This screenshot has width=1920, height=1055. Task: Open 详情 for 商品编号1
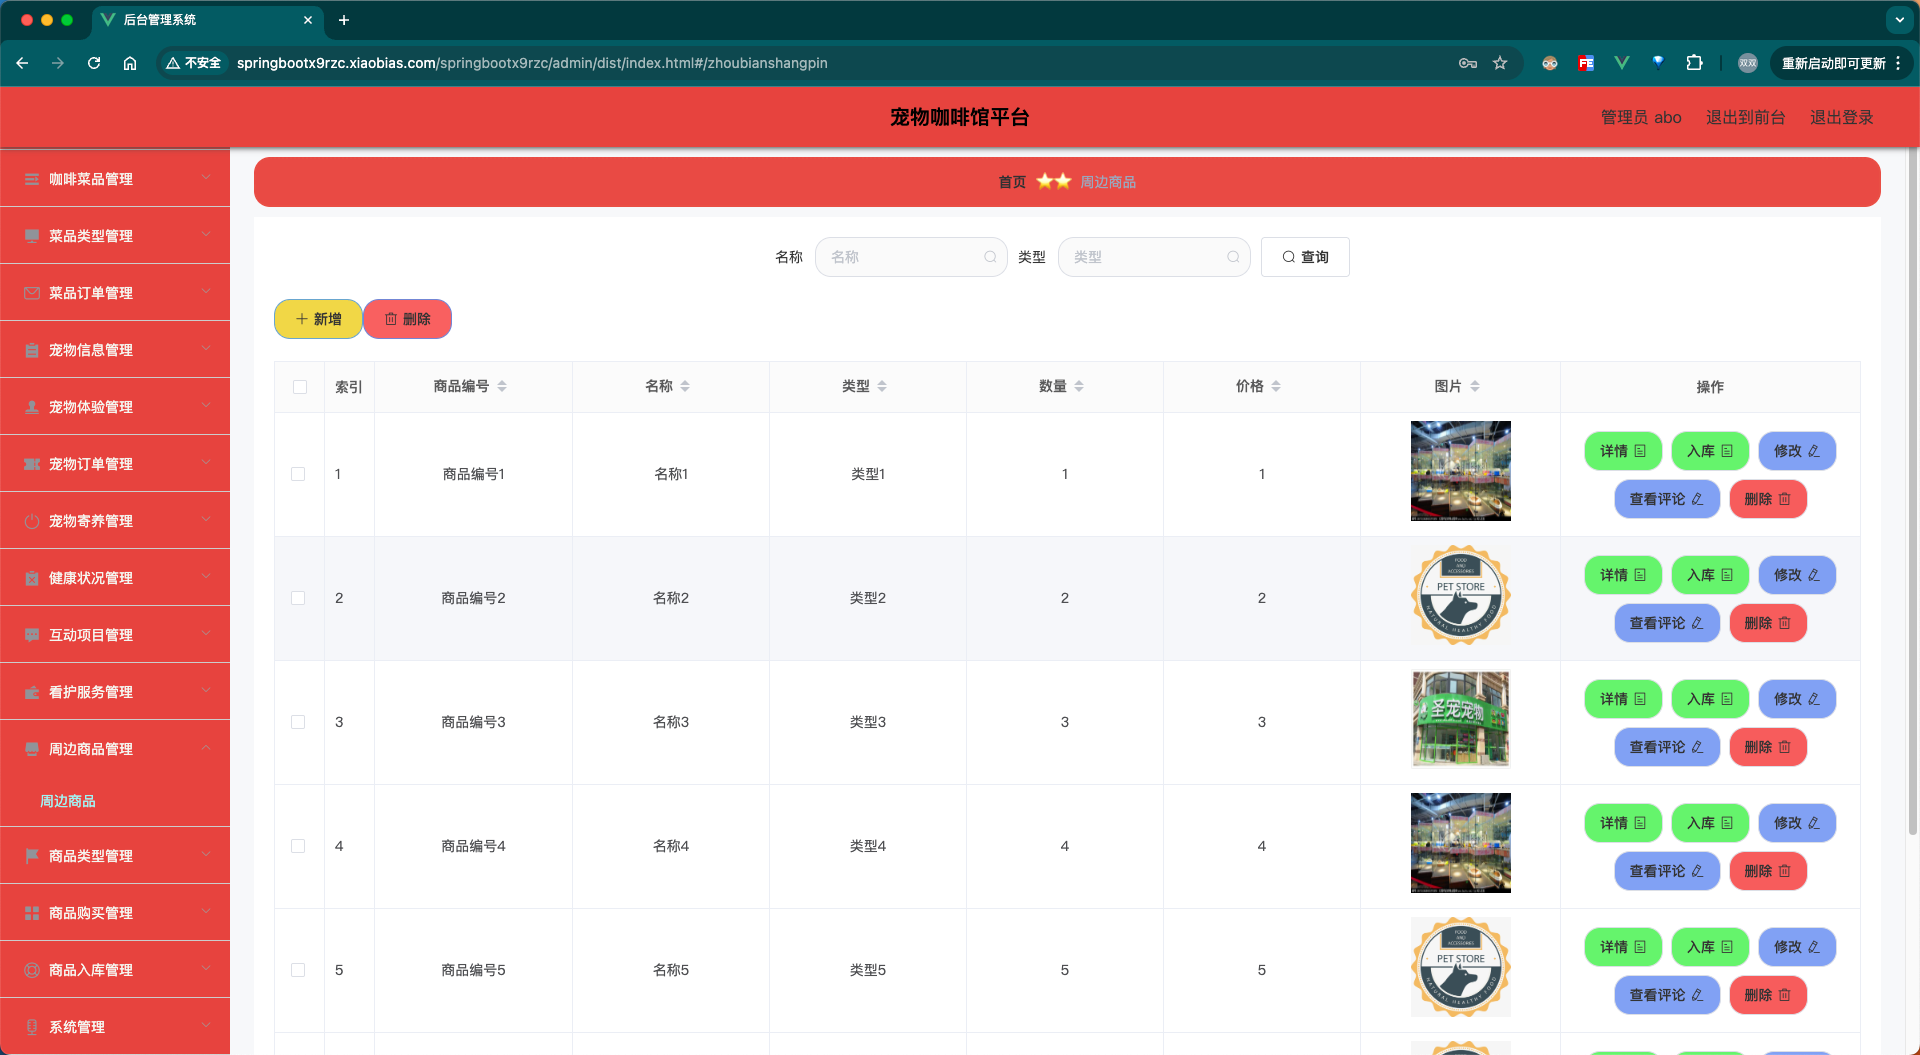pos(1623,451)
